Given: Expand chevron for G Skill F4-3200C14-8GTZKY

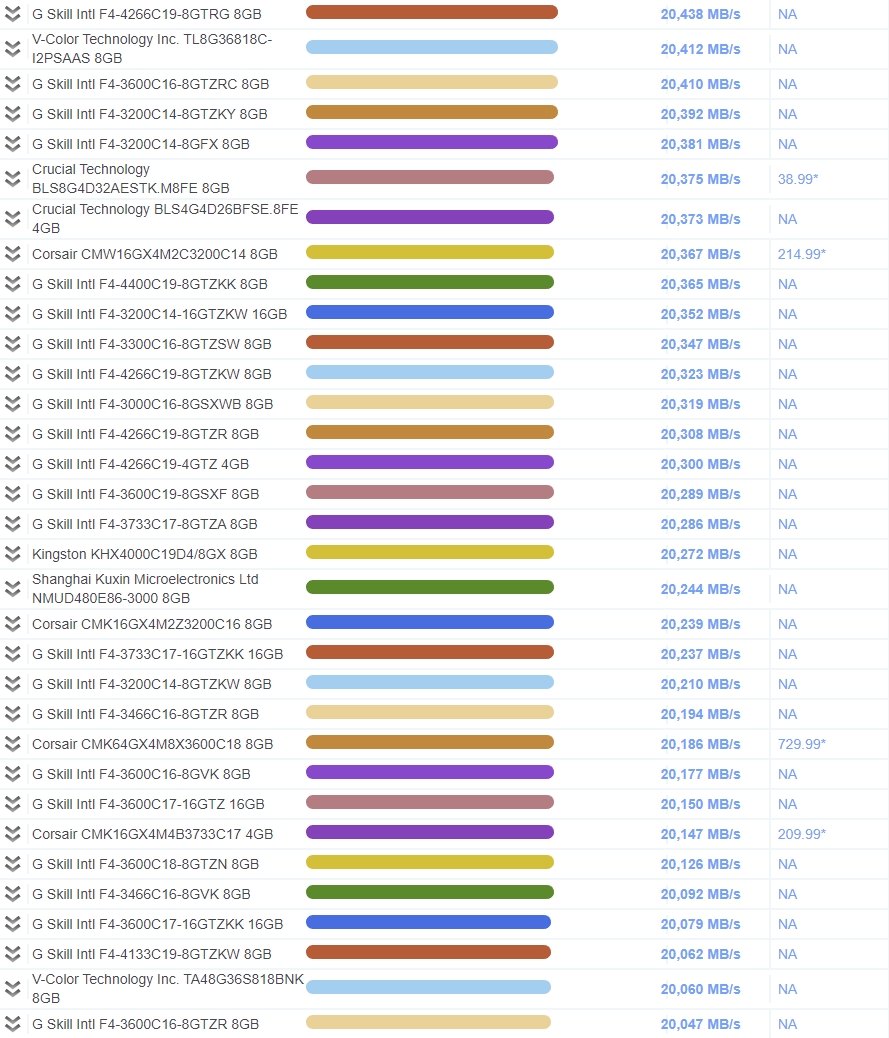Looking at the screenshot, I should coord(13,114).
